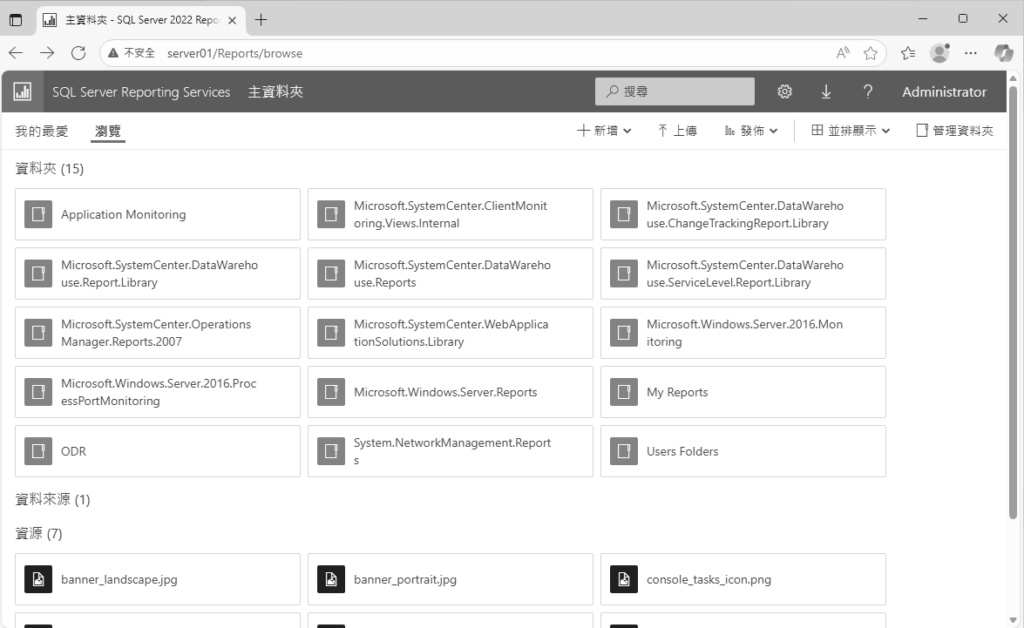This screenshot has width=1024, height=628.
Task: Go forward to the next page
Action: click(x=47, y=54)
